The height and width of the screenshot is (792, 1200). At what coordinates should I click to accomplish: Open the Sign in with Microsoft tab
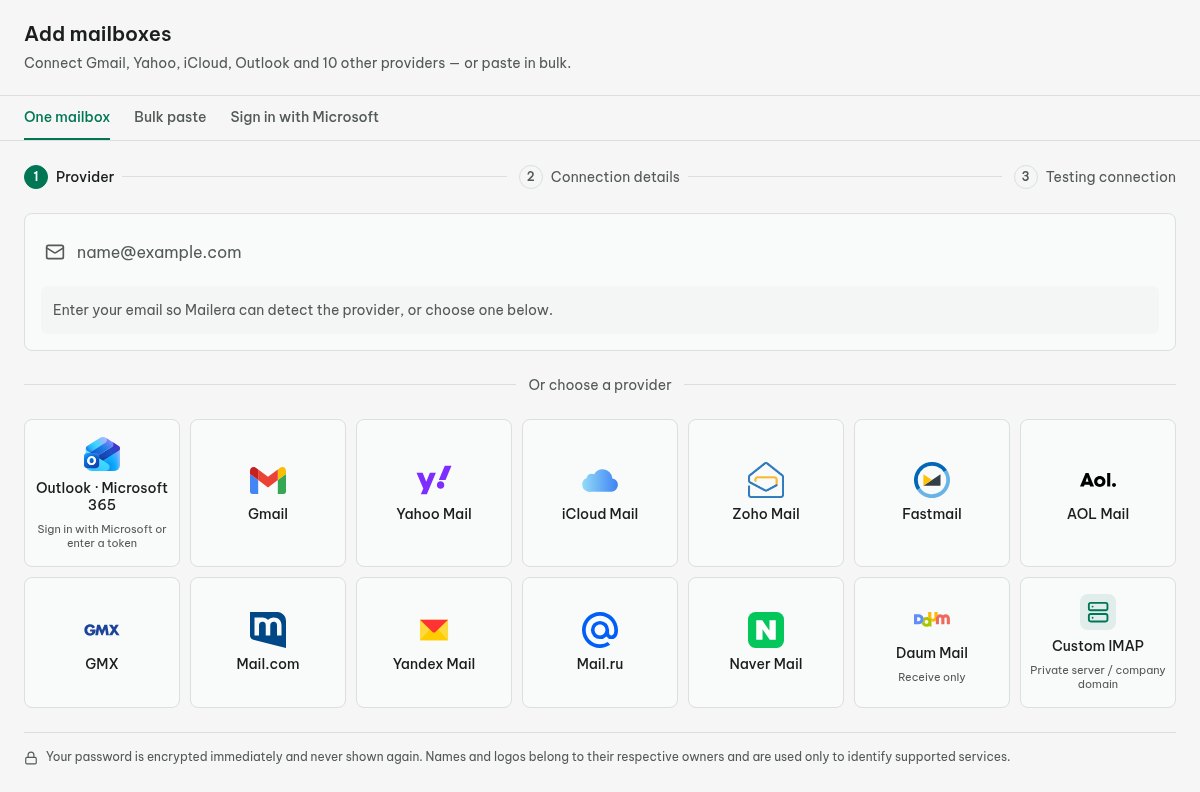(x=305, y=117)
